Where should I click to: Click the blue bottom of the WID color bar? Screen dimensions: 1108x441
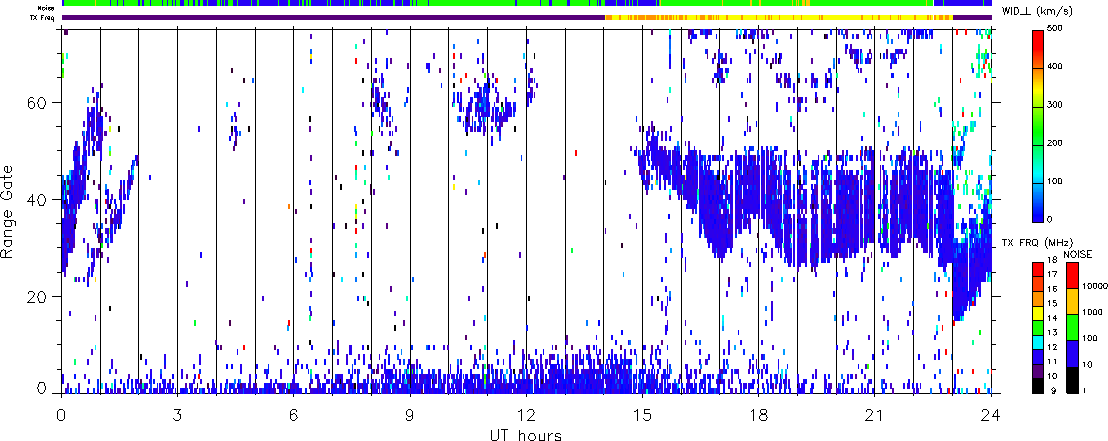click(x=1038, y=205)
